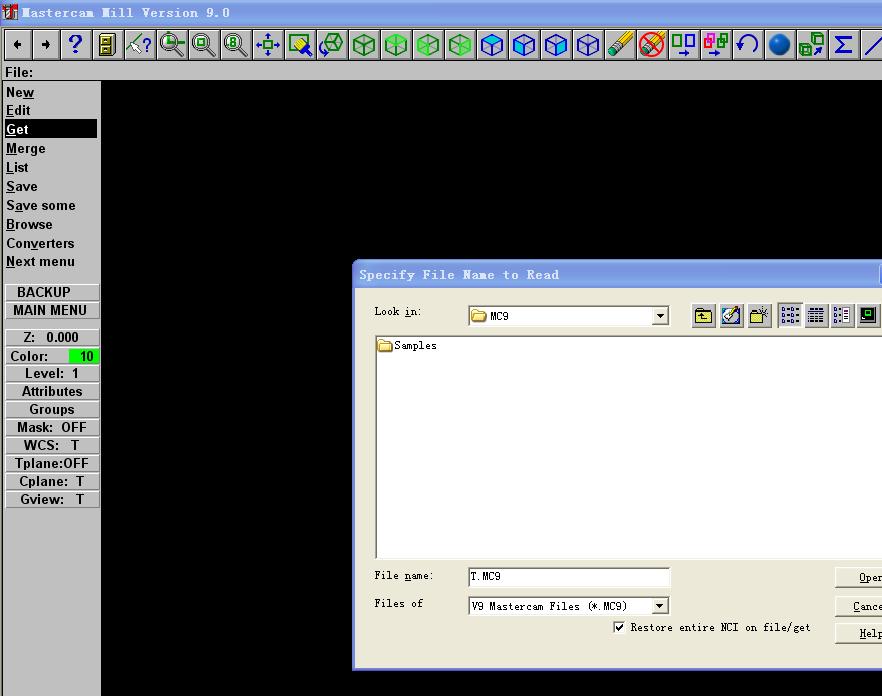Click the four-arrow Fit screen icon
Viewport: 882px width, 696px height.
point(267,44)
